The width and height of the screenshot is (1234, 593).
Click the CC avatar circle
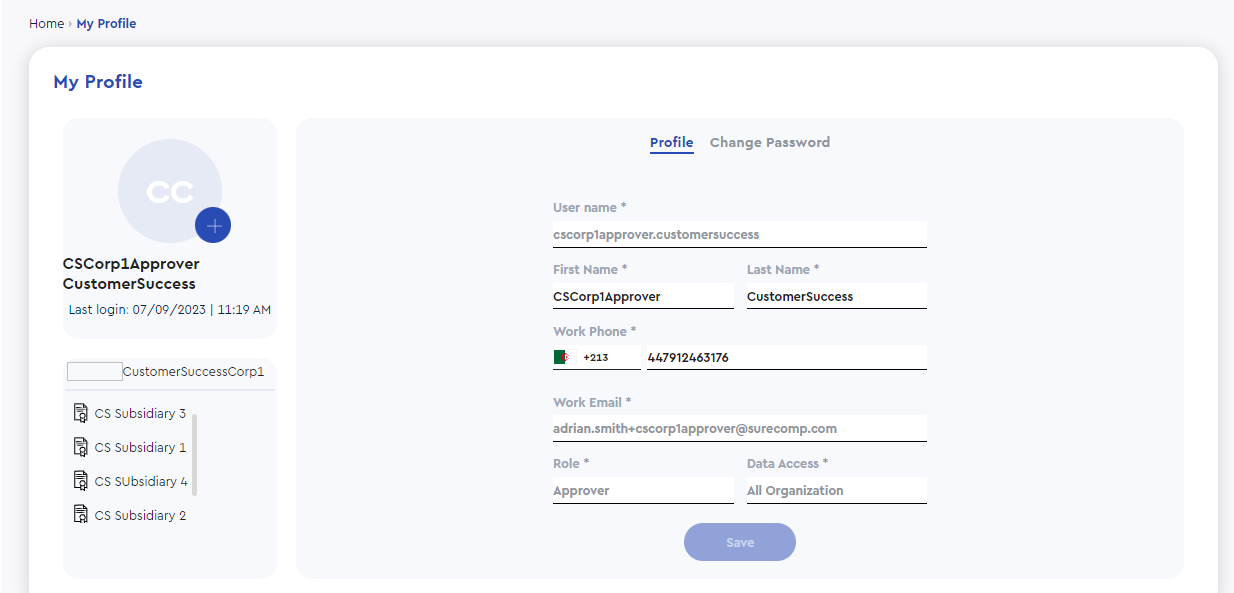point(170,191)
